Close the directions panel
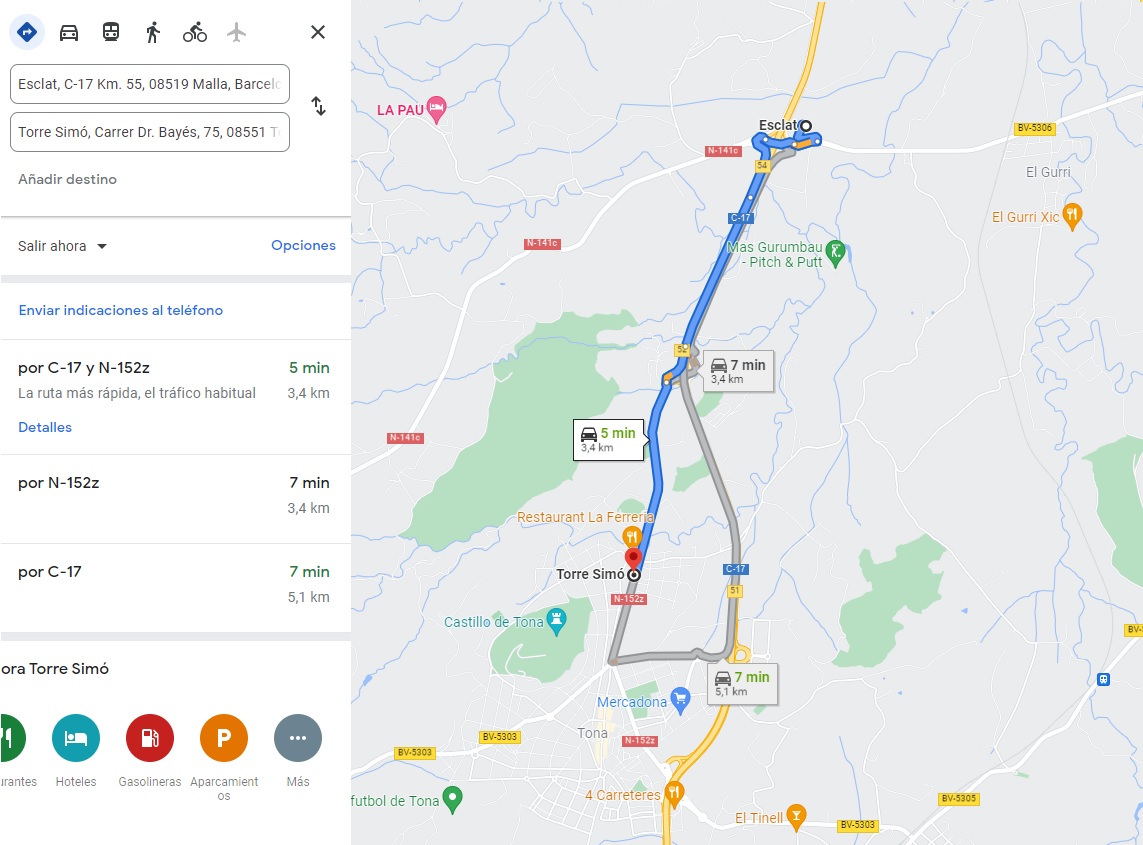 [x=318, y=32]
